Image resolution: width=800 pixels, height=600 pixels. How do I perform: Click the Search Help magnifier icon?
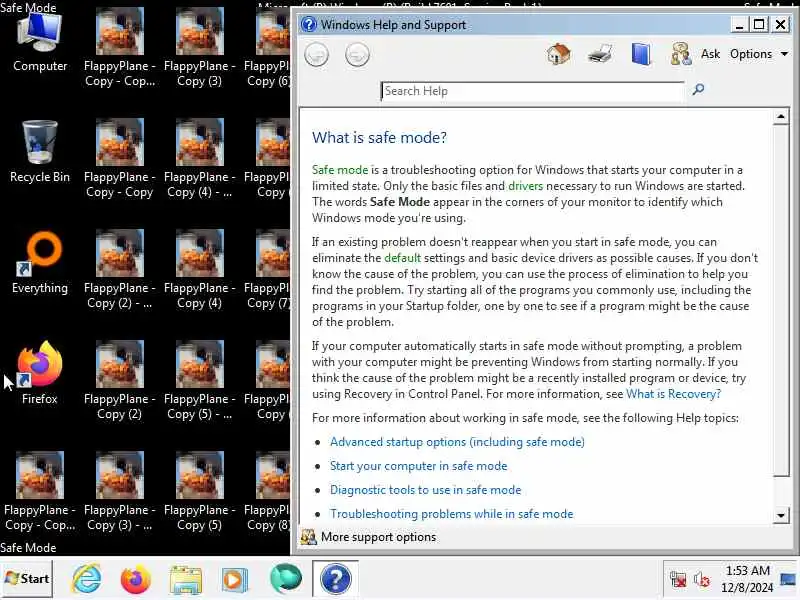(x=698, y=90)
